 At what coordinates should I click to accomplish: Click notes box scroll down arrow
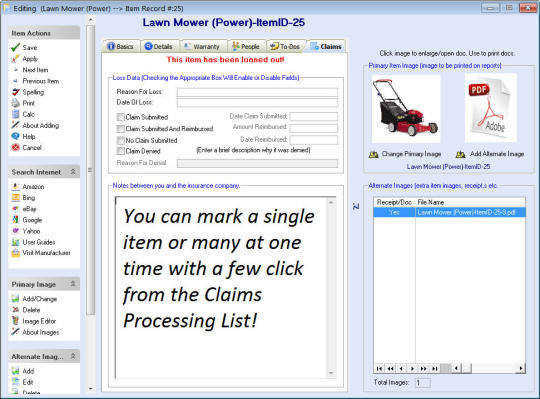331,373
